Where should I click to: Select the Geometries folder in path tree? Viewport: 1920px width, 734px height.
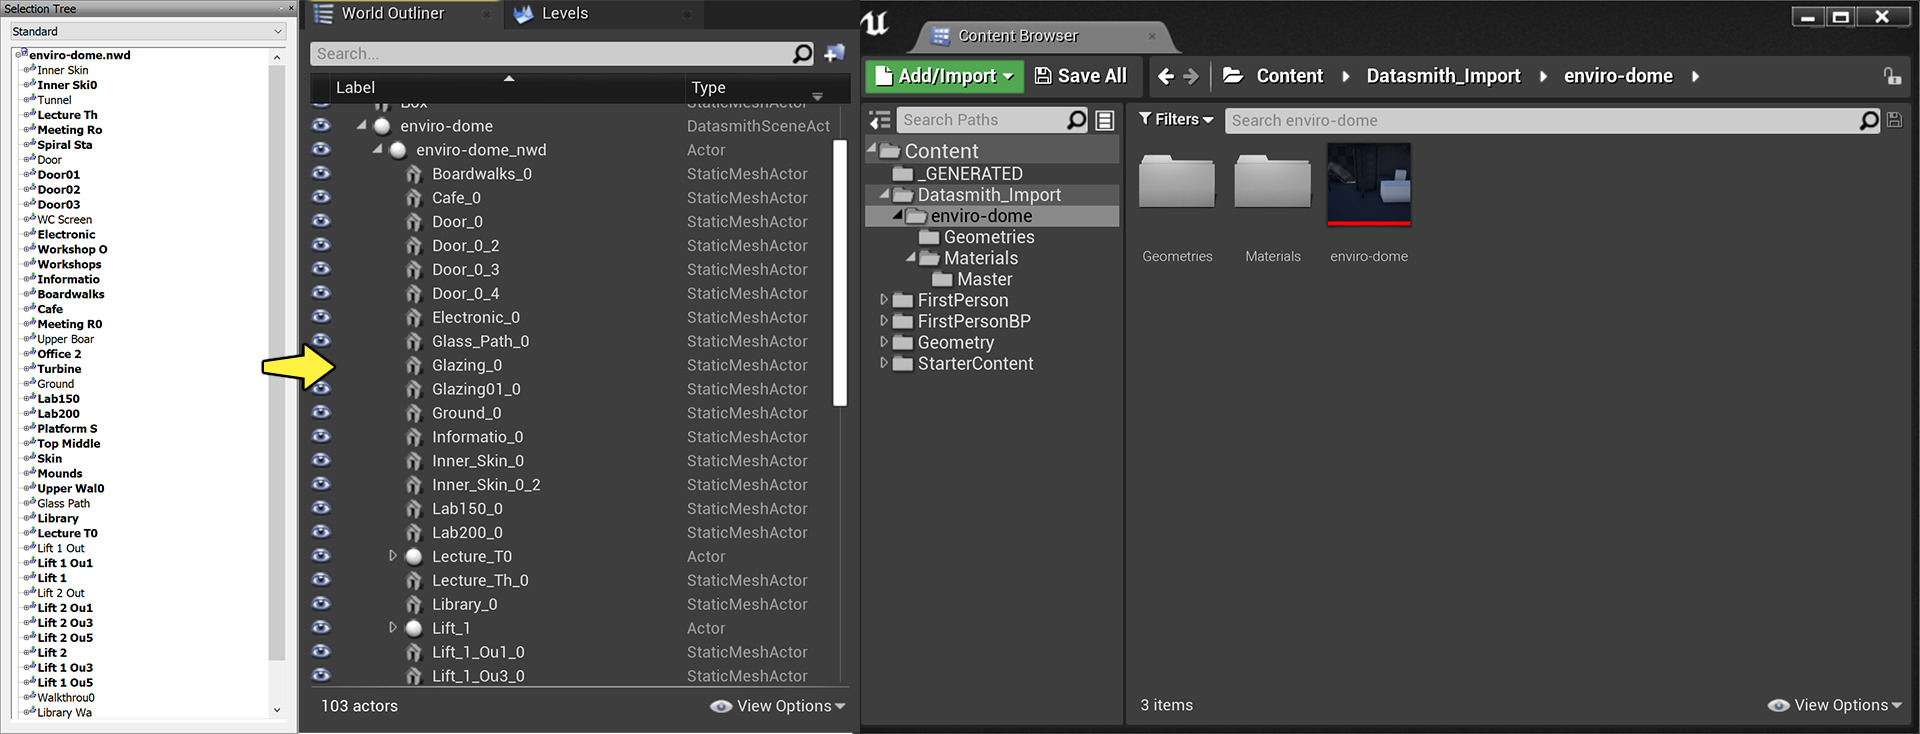pyautogui.click(x=988, y=237)
